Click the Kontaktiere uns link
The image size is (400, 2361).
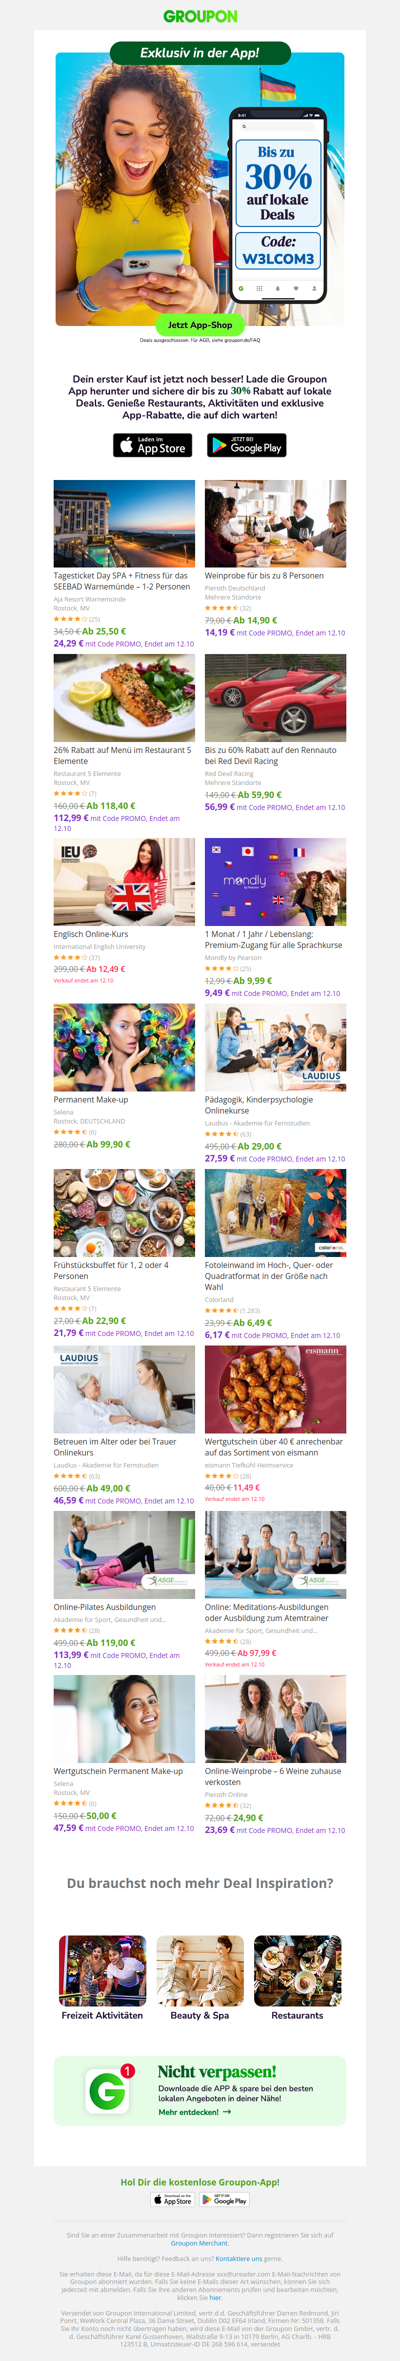click(239, 2259)
